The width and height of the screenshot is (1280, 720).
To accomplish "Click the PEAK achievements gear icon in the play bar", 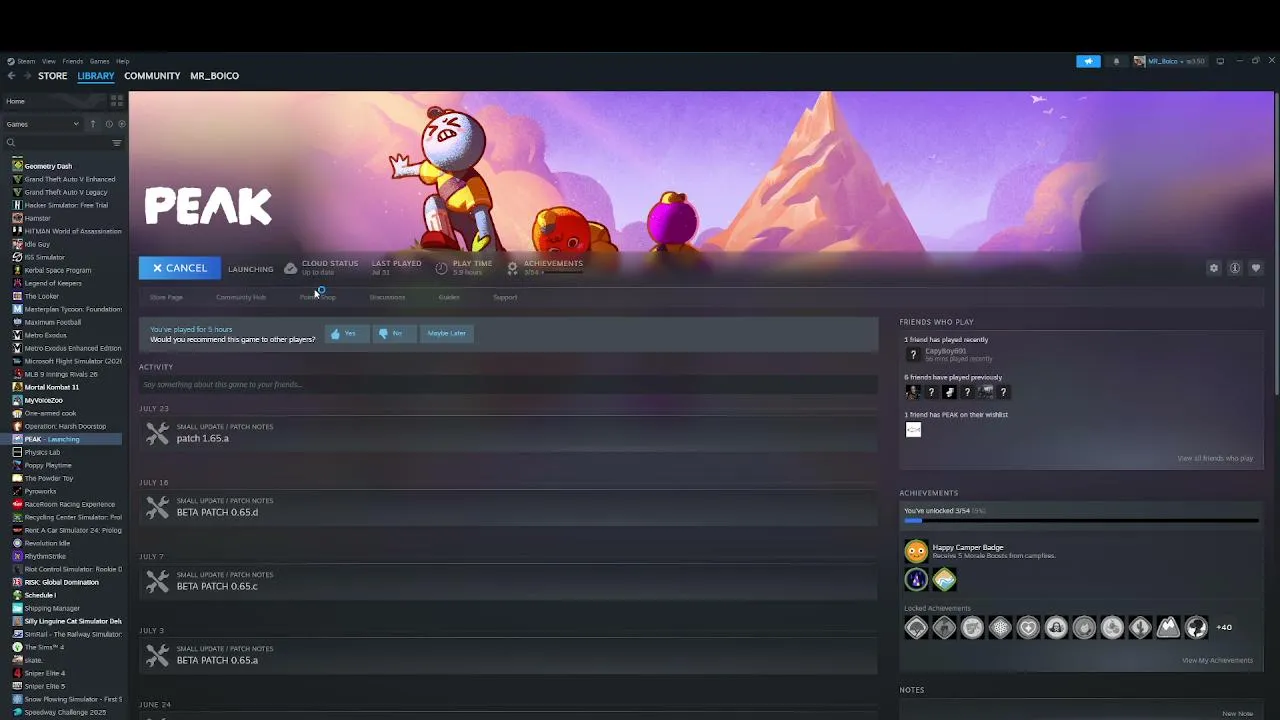I will tap(512, 267).
